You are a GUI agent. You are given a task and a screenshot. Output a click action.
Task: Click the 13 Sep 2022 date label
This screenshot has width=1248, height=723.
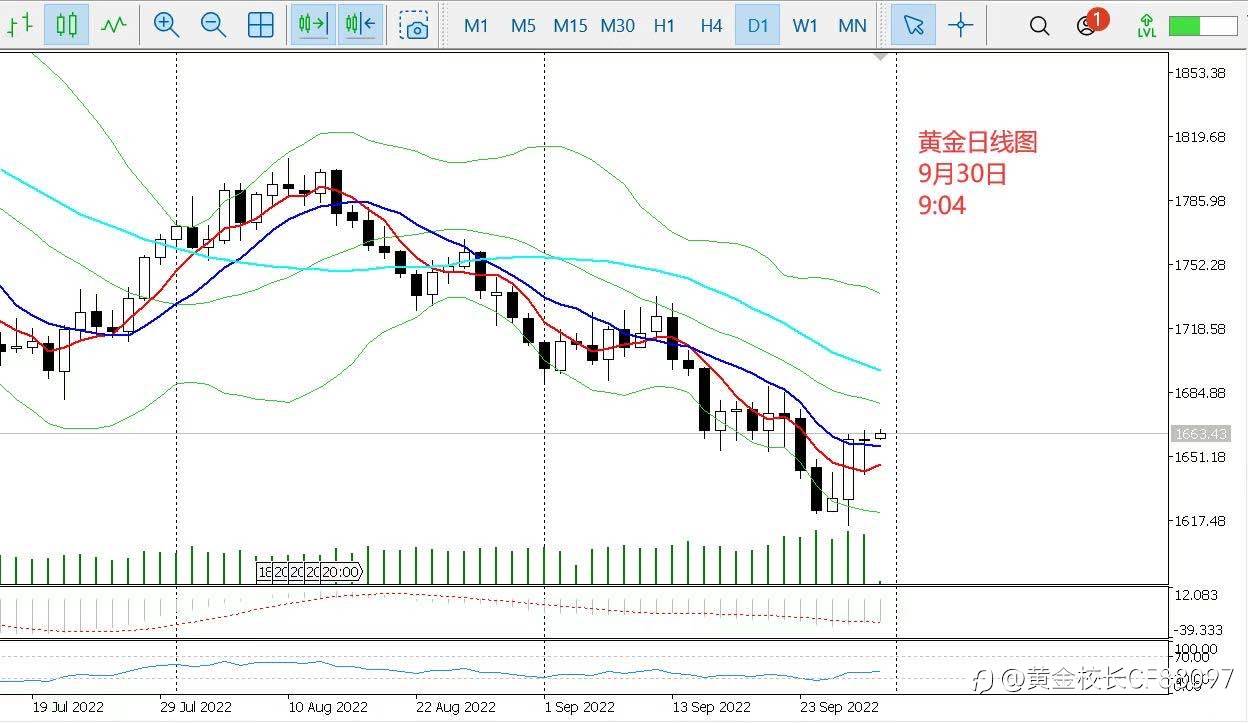[712, 707]
